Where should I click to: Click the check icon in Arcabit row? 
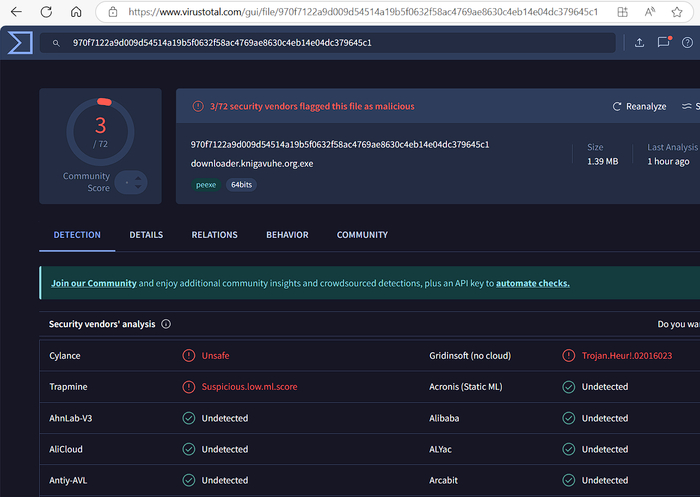point(569,480)
